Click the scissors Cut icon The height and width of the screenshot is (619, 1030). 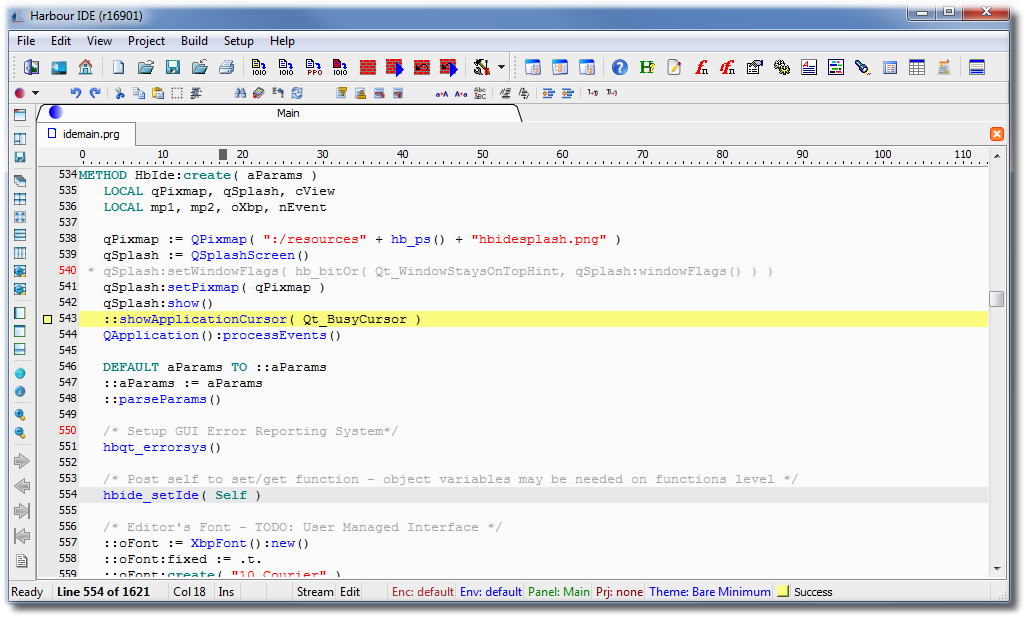tap(120, 93)
